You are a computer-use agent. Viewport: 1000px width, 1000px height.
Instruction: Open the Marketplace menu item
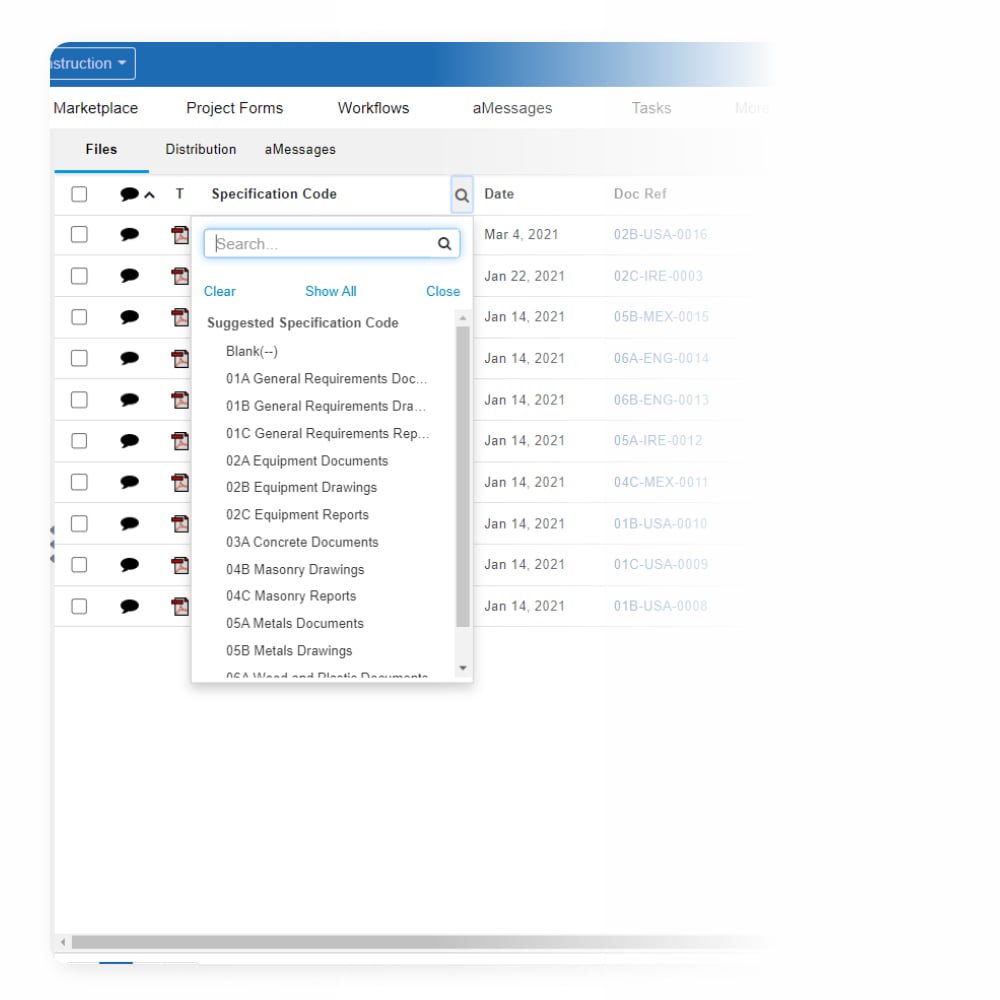tap(96, 108)
